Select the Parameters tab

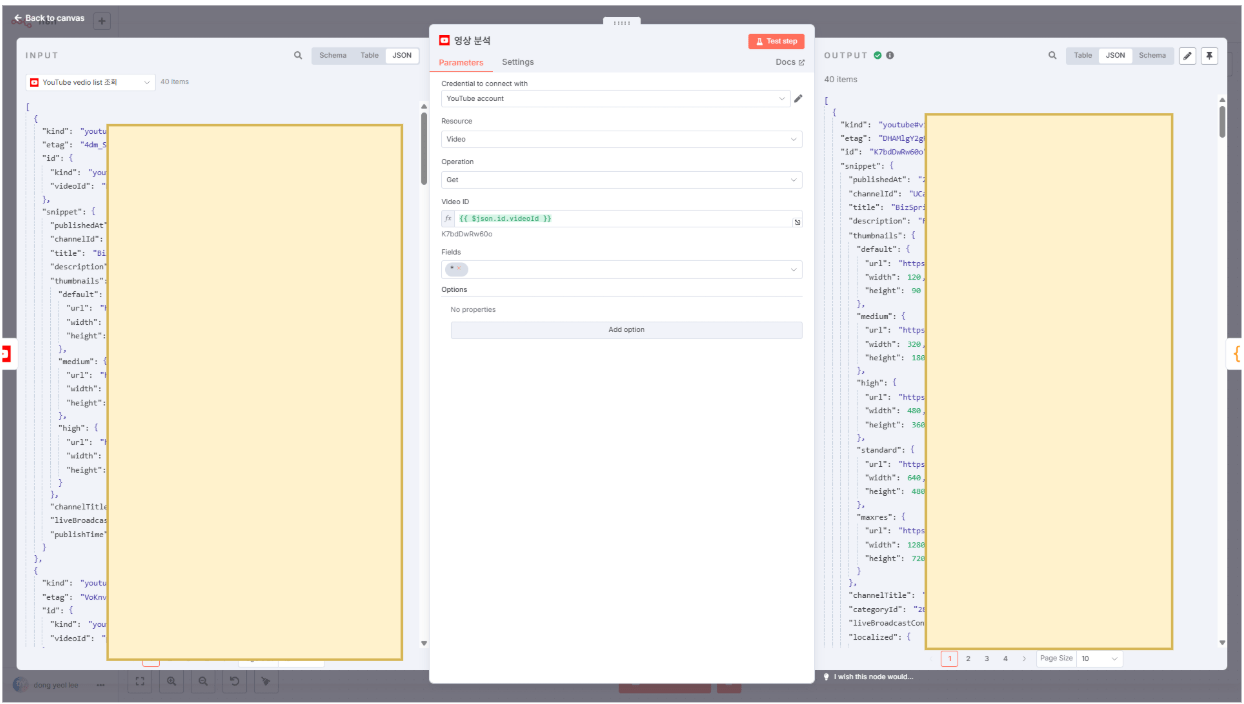tap(461, 62)
